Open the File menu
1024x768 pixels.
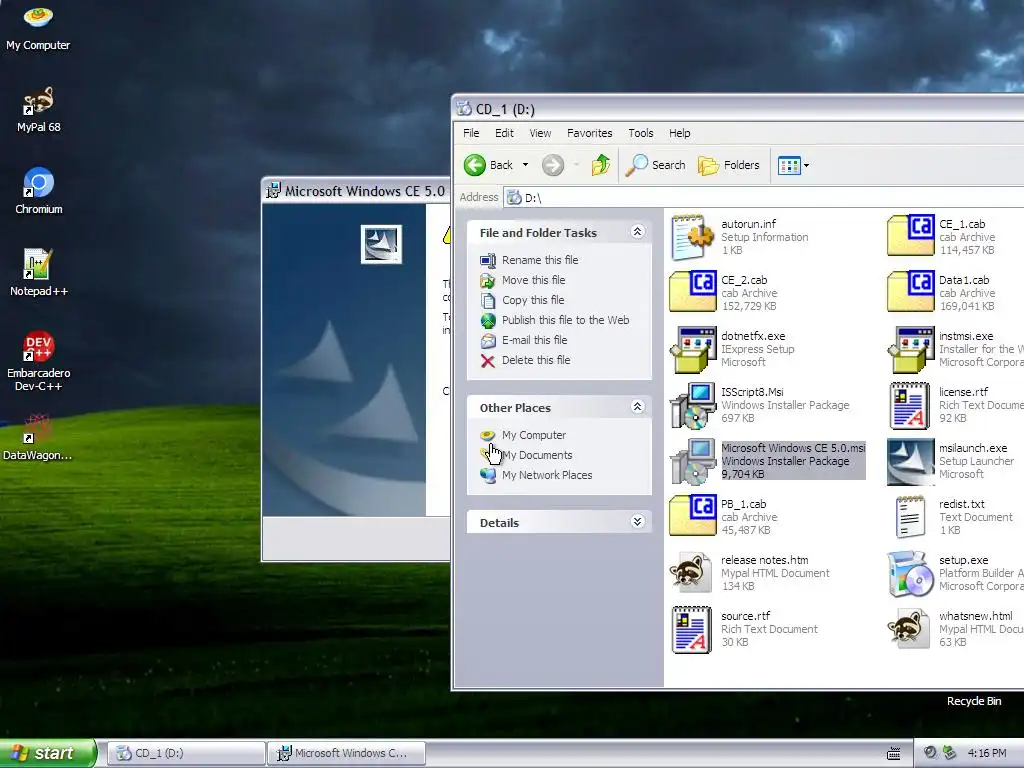[x=471, y=133]
